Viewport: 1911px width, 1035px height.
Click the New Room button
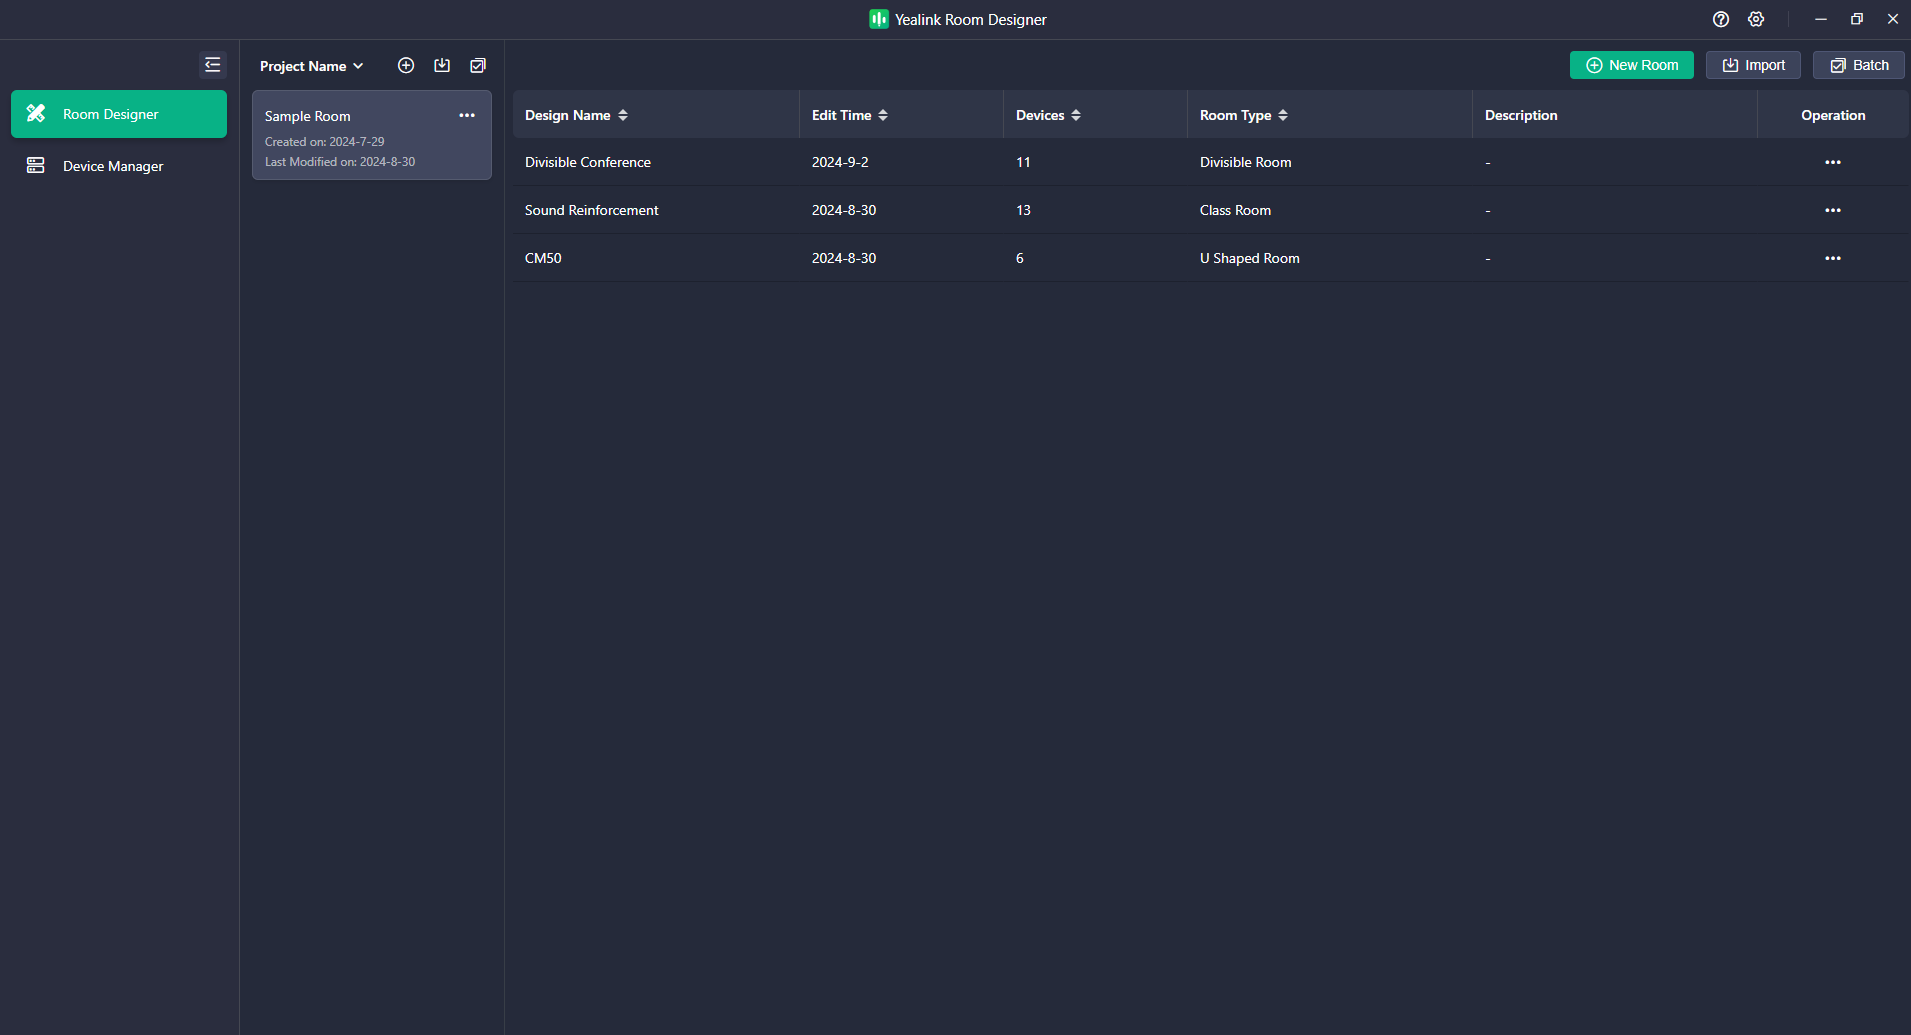tap(1632, 65)
